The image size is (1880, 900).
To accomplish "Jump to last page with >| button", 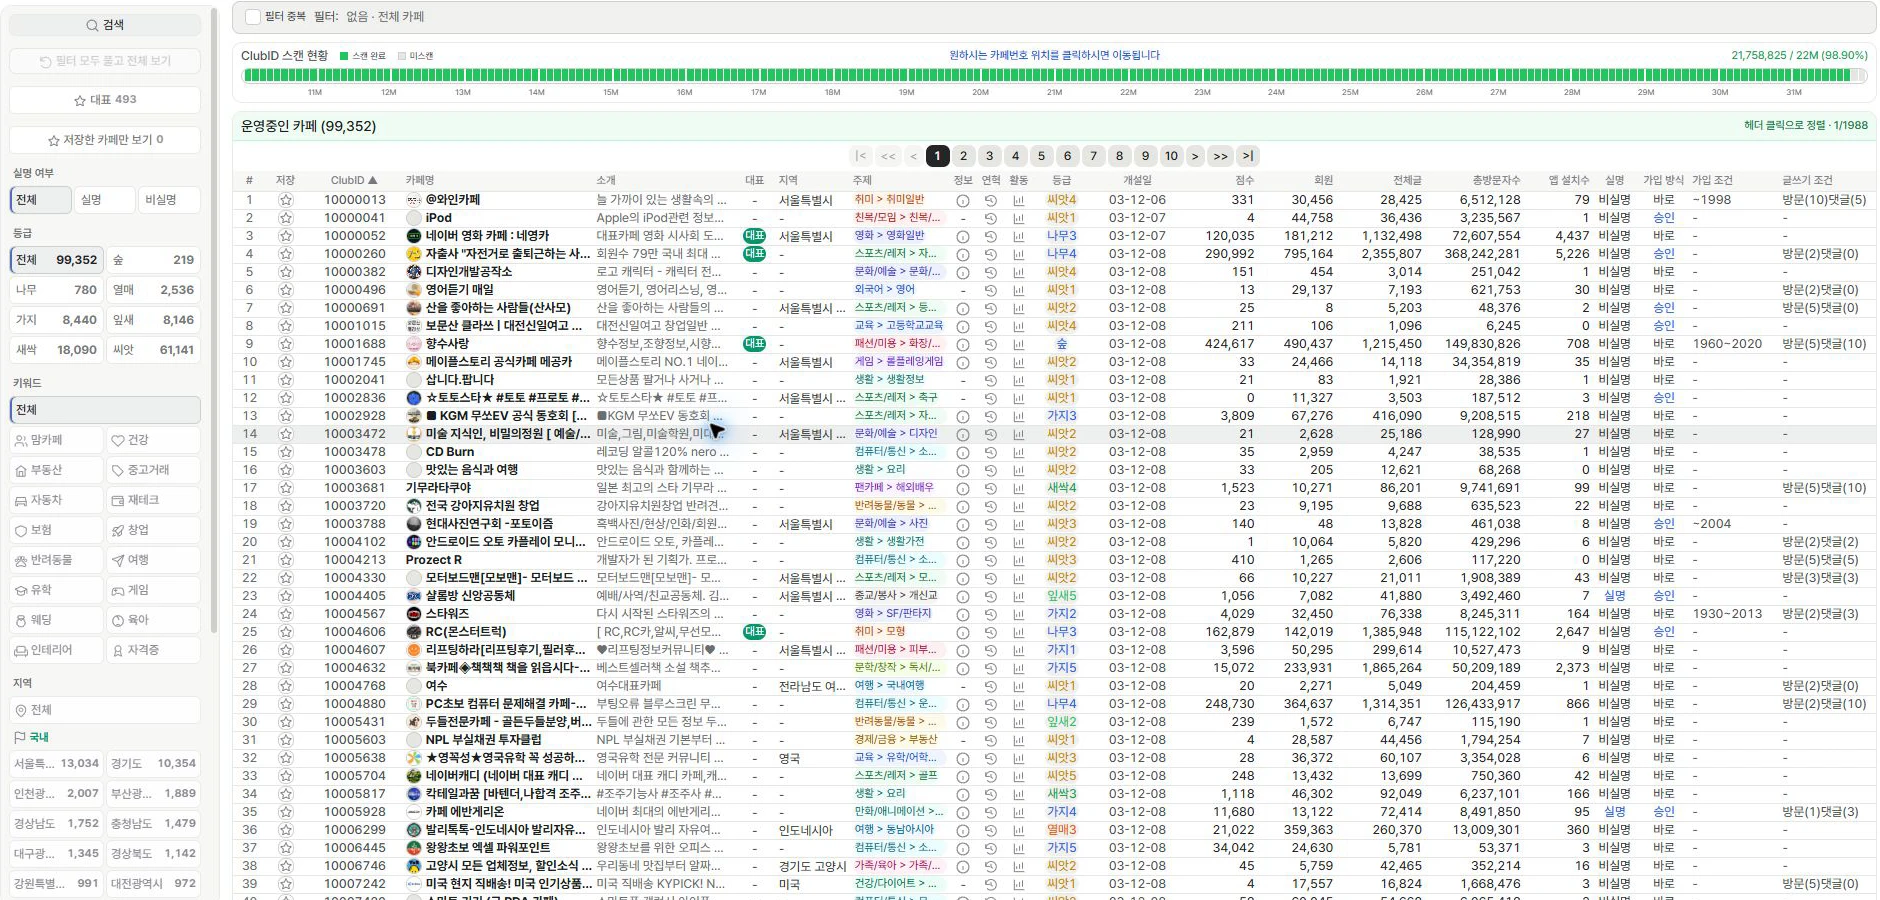I will pos(1248,156).
